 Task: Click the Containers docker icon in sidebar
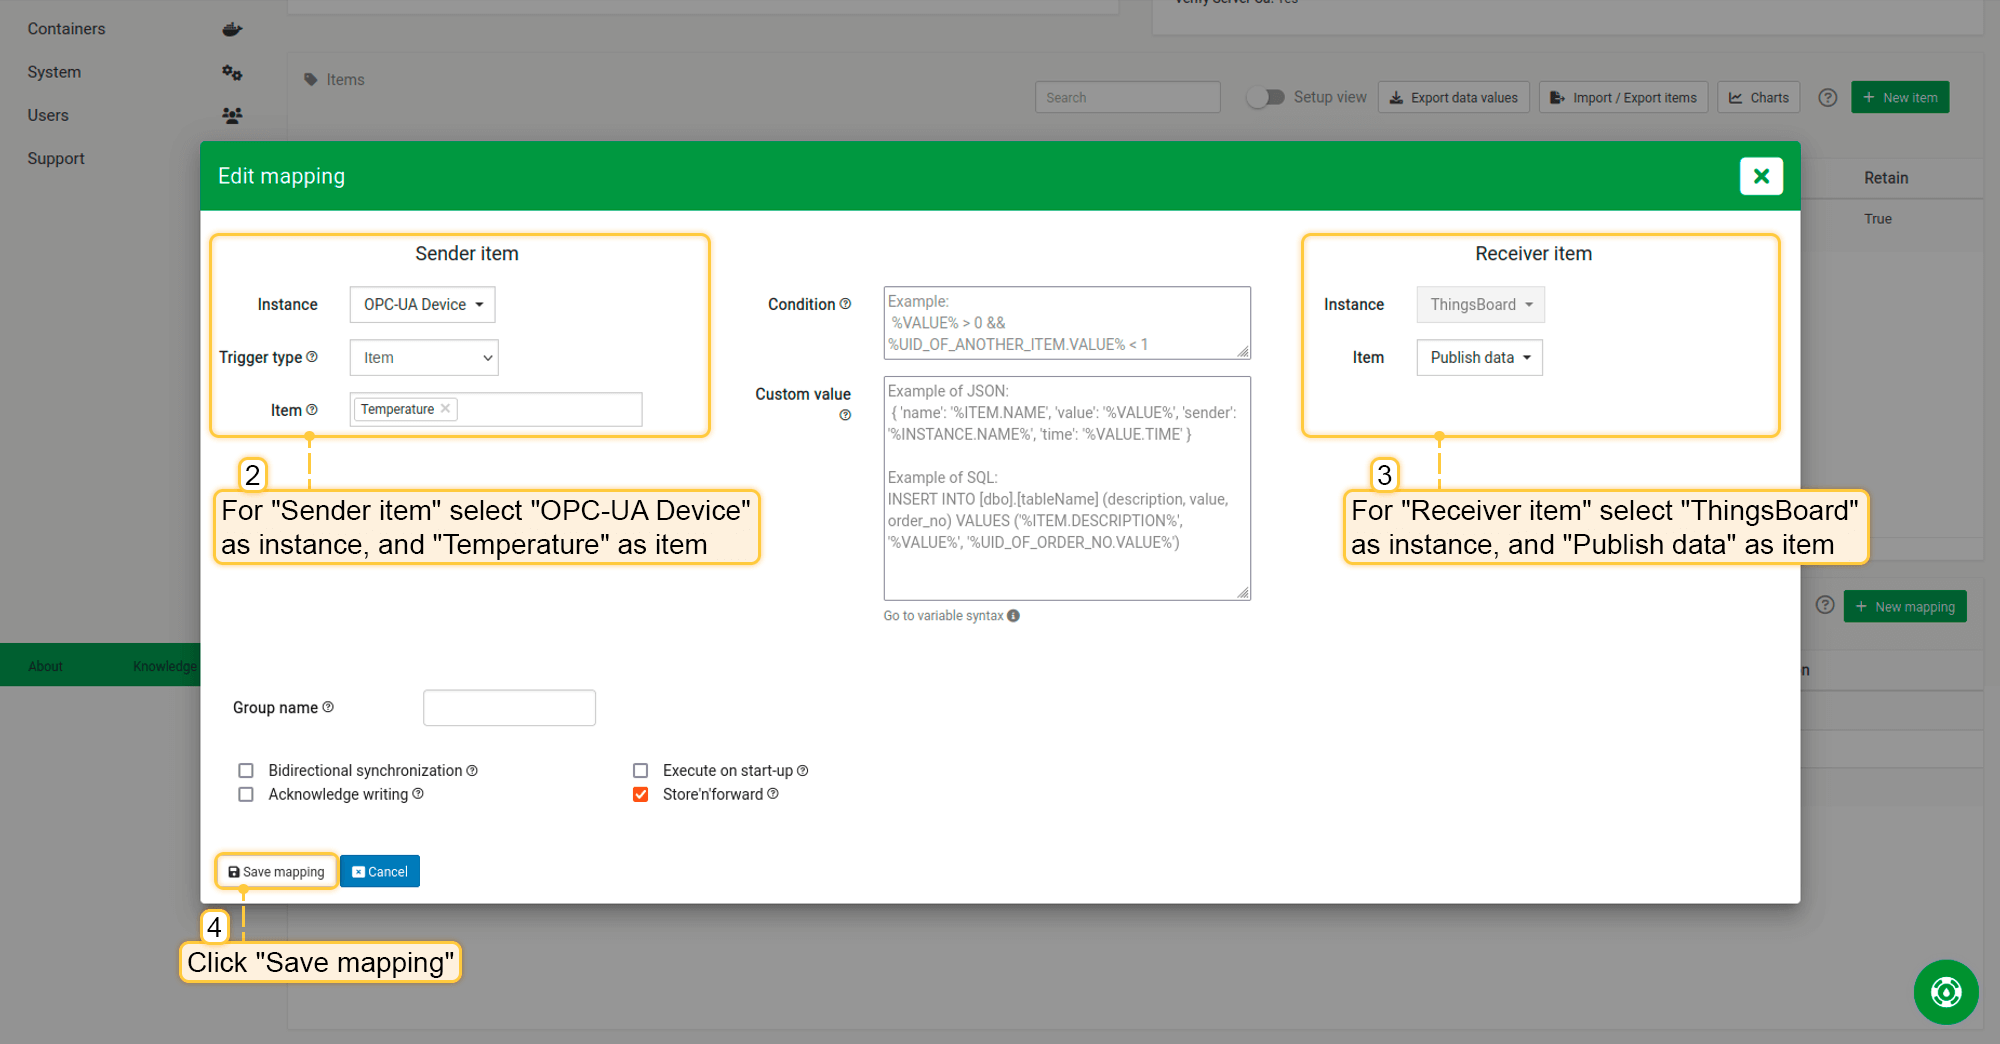pos(232,29)
